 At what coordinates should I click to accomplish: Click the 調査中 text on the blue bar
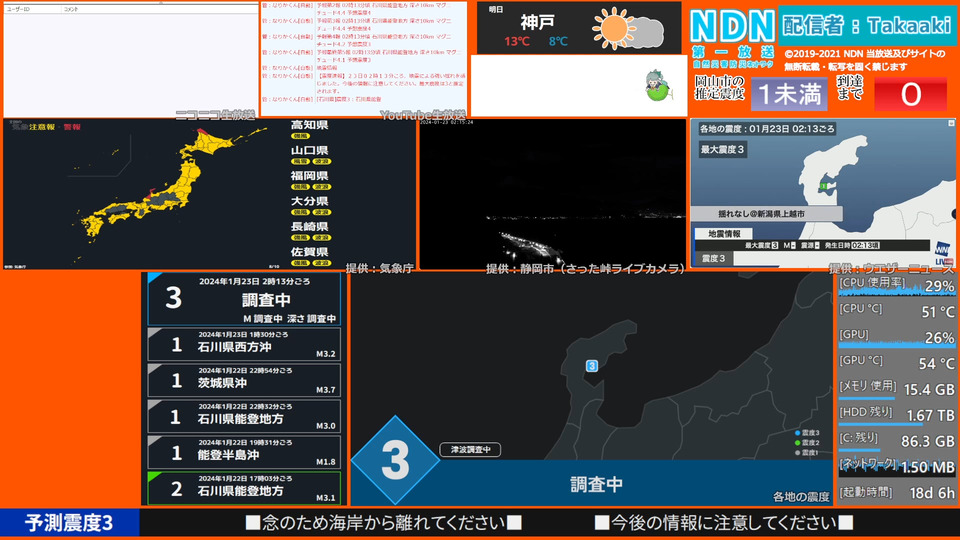pyautogui.click(x=596, y=484)
